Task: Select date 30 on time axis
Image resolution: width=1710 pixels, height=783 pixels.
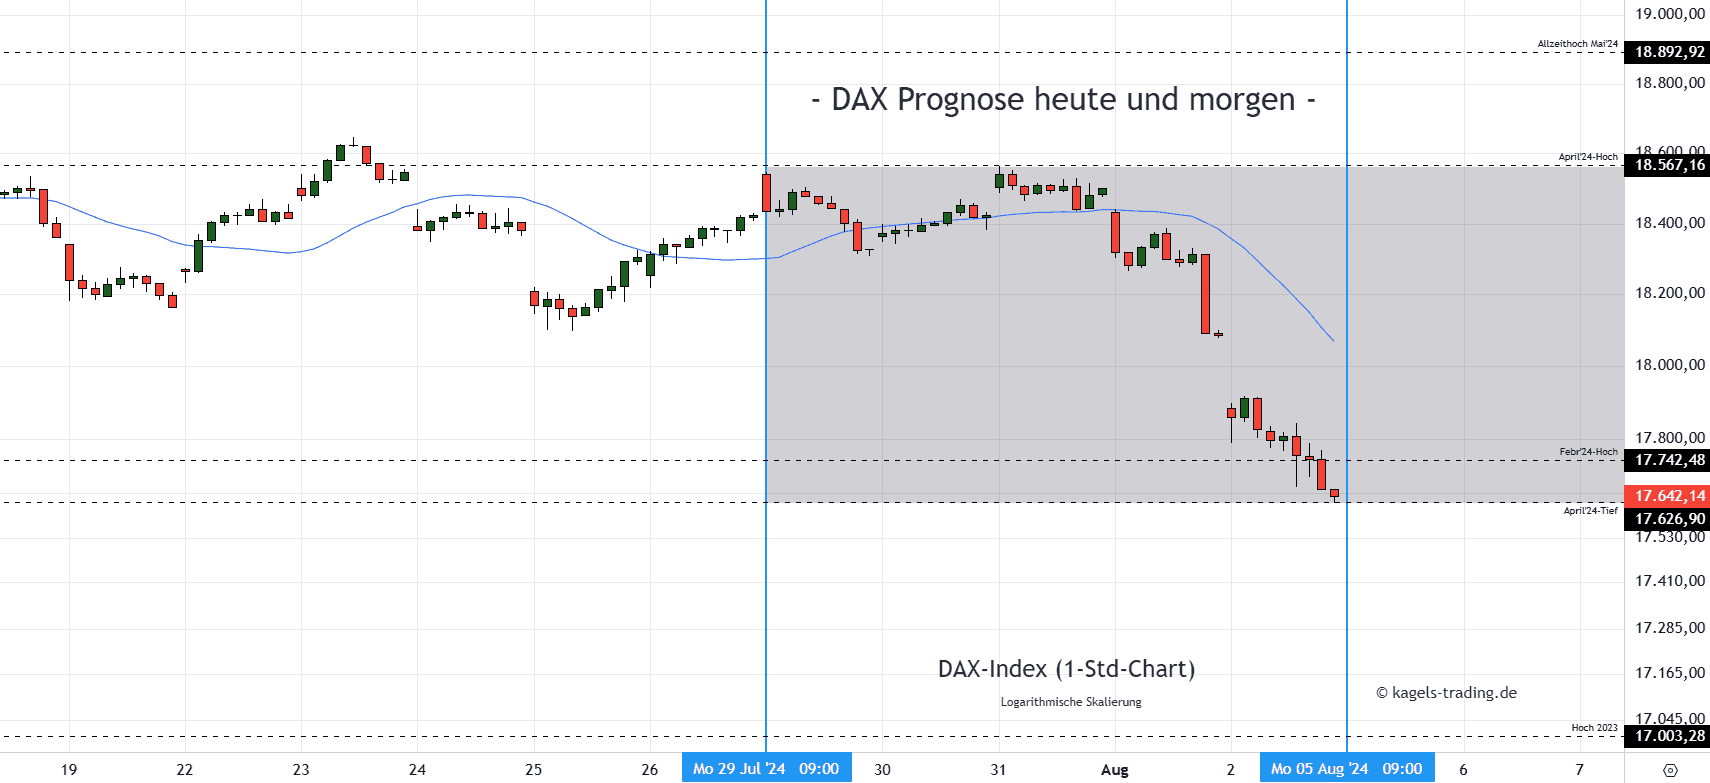Action: click(882, 769)
